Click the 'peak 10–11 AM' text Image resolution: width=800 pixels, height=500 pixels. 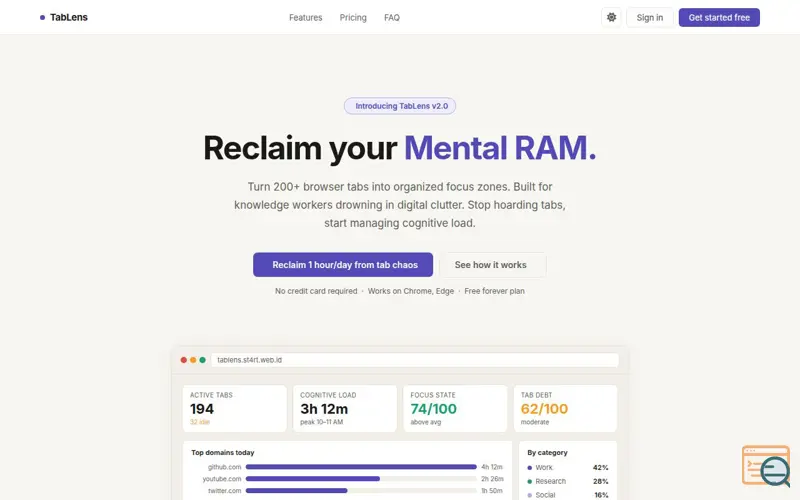321,422
